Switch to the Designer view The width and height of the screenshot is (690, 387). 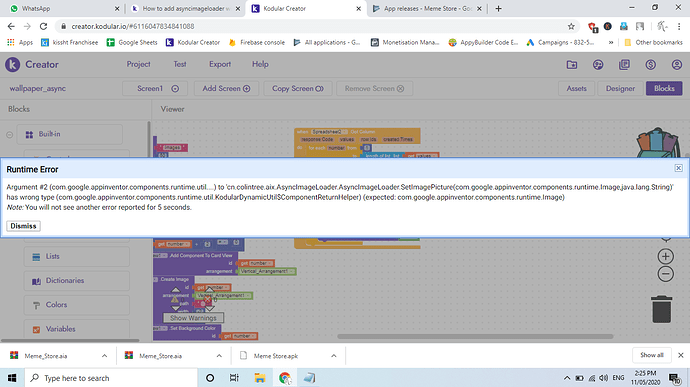(620, 88)
